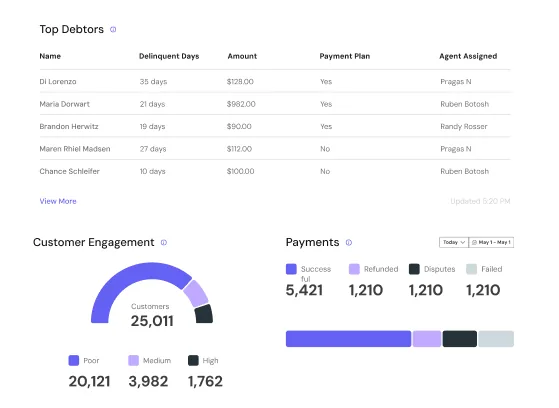Click the dark Disputes segment of payments bar
The image size is (559, 408).
460,339
